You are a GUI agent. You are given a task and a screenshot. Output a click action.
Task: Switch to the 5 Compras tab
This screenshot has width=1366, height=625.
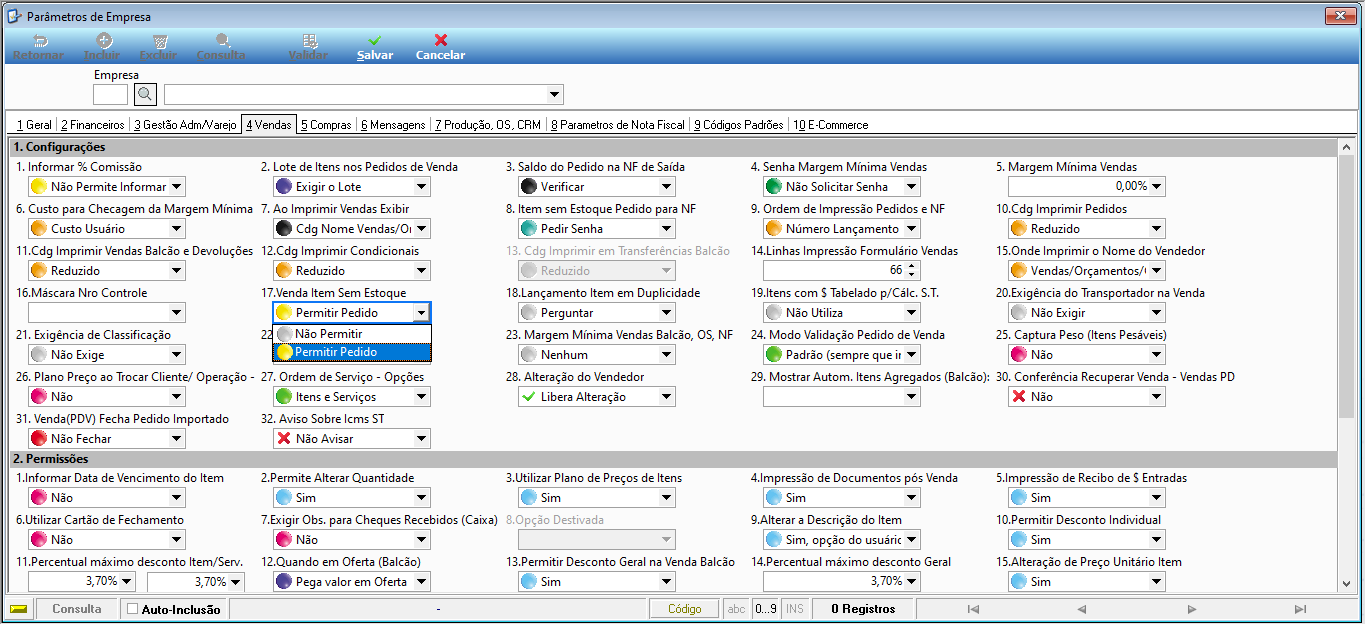coord(326,125)
